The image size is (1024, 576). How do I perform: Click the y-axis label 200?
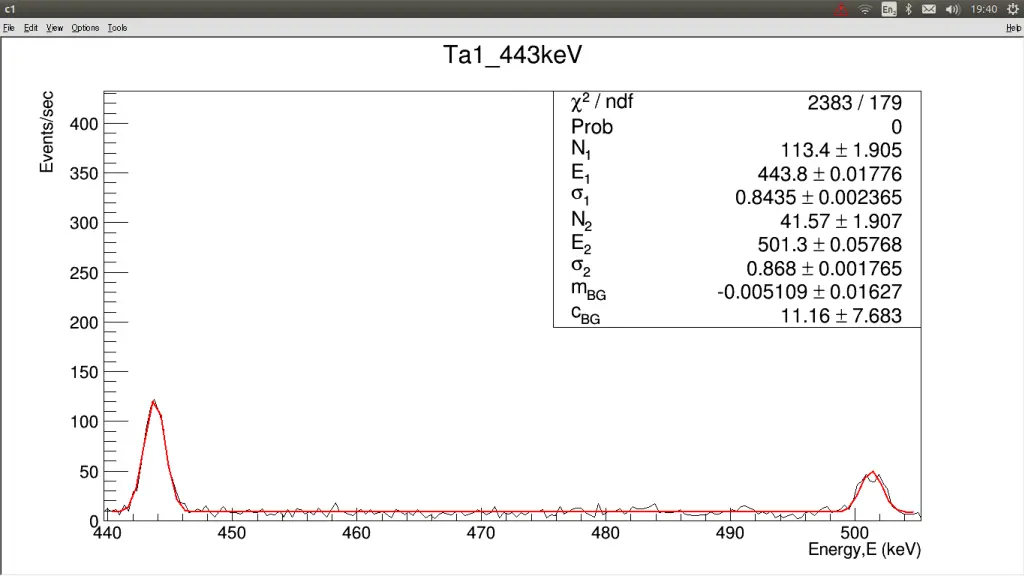click(84, 323)
